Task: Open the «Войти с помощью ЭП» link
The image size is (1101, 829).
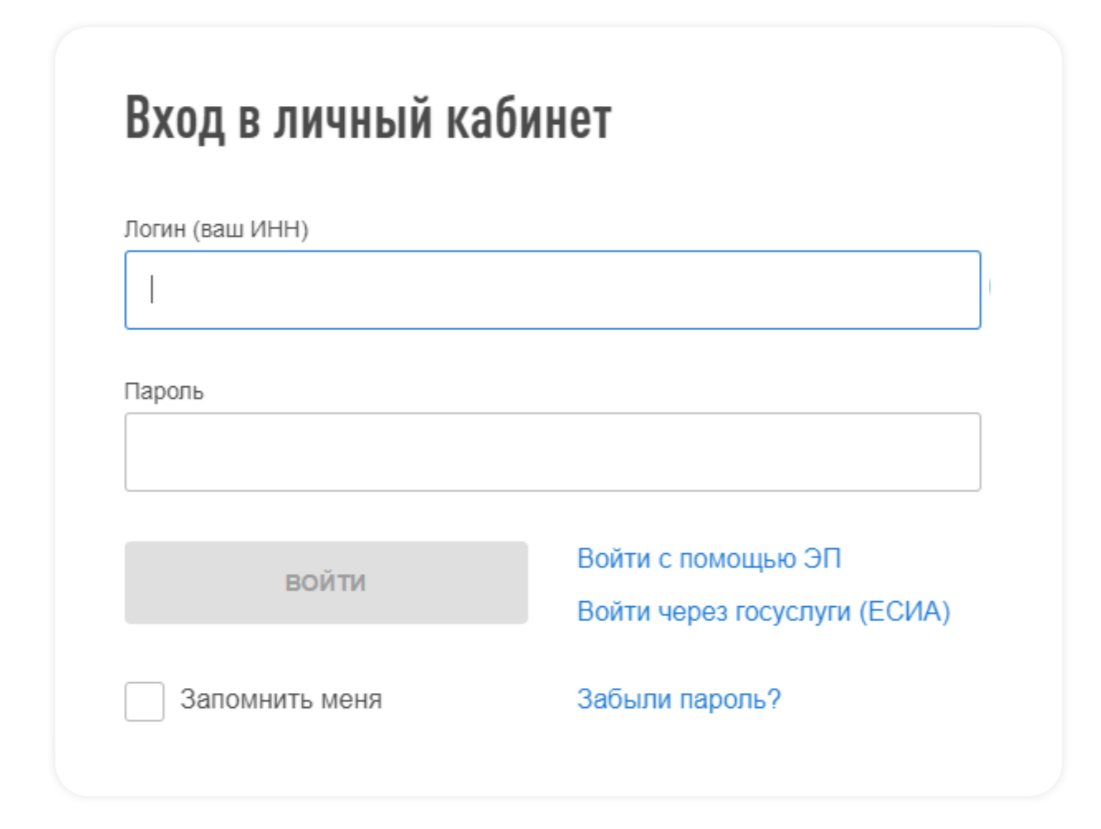Action: click(x=709, y=559)
